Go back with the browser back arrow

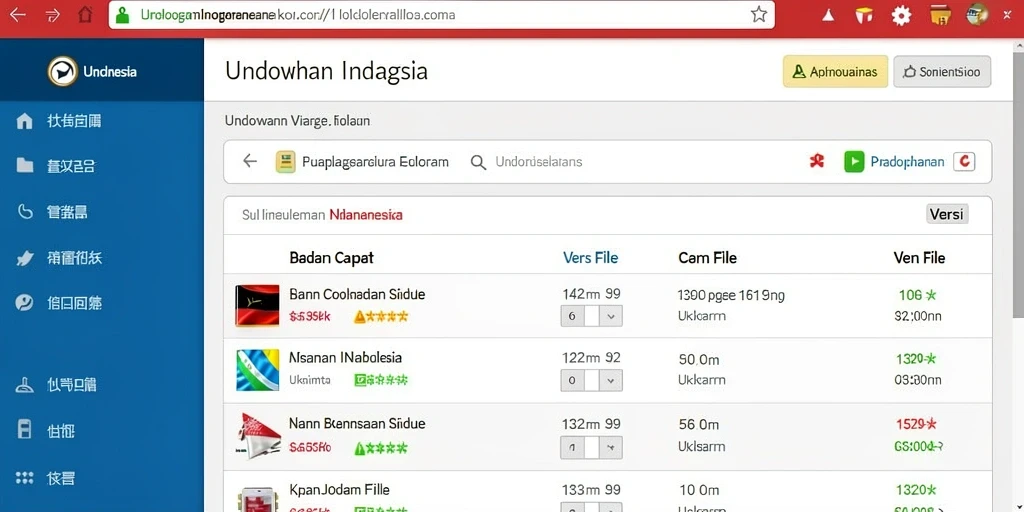18,14
